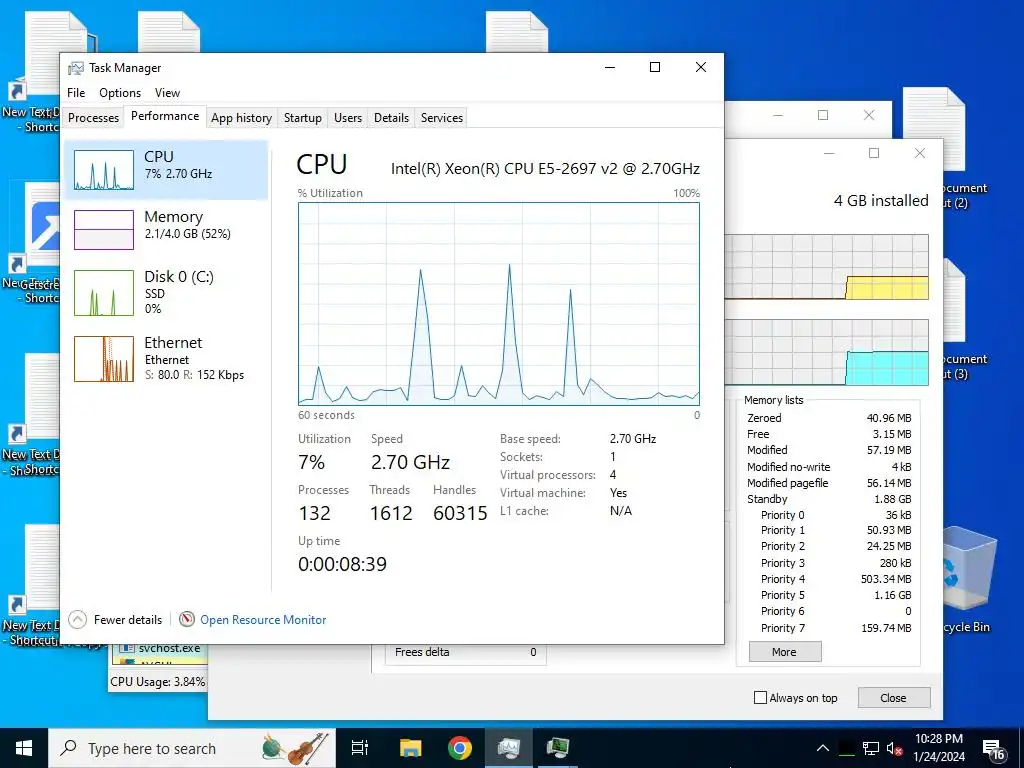Click the Up time value 0:00:08:39
The image size is (1024, 768).
click(342, 564)
